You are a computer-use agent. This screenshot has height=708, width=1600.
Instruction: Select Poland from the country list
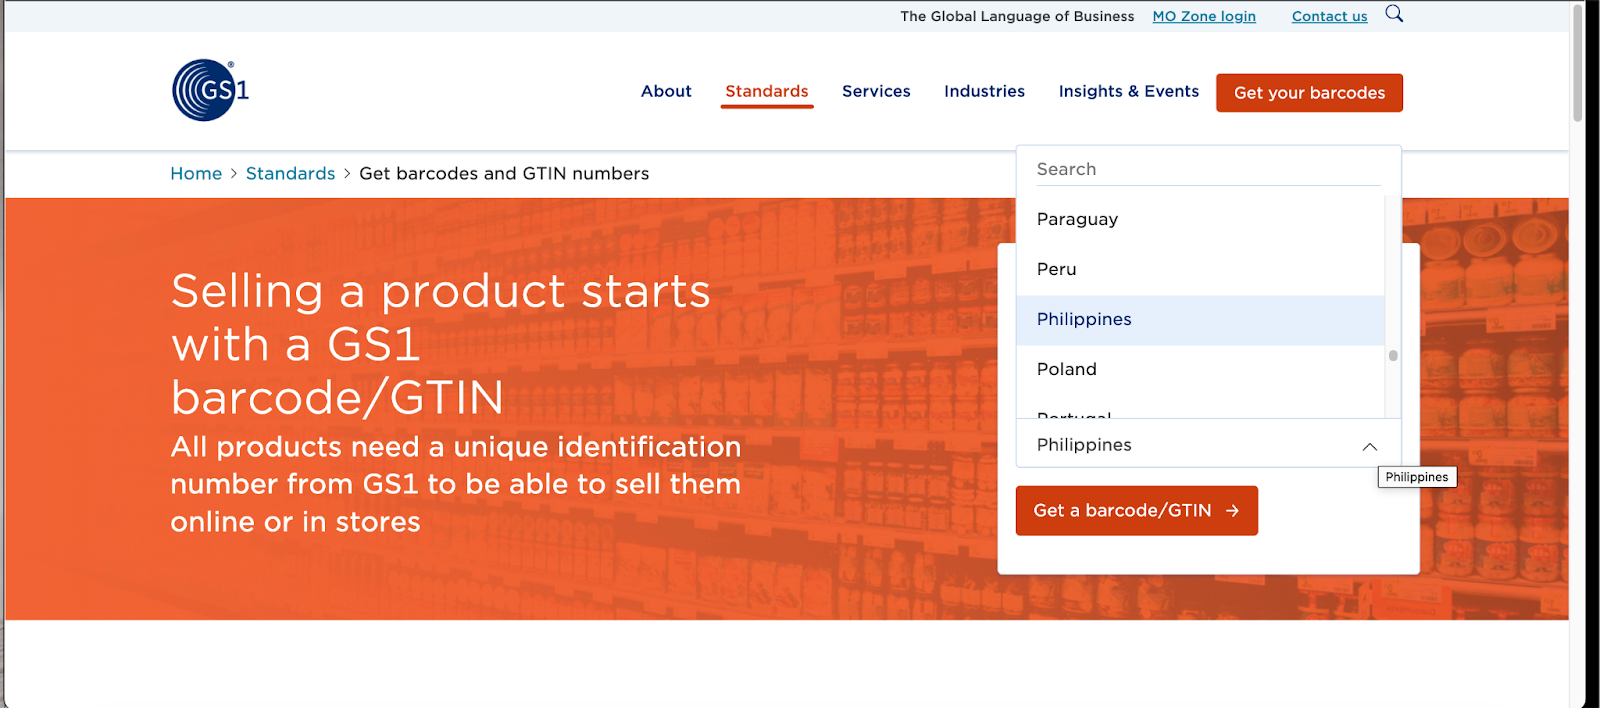tap(1200, 370)
